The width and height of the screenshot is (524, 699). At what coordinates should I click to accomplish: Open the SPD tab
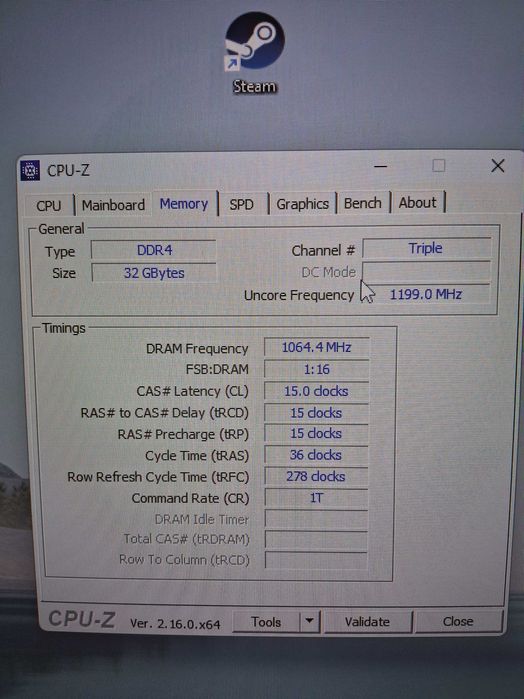[x=241, y=205]
